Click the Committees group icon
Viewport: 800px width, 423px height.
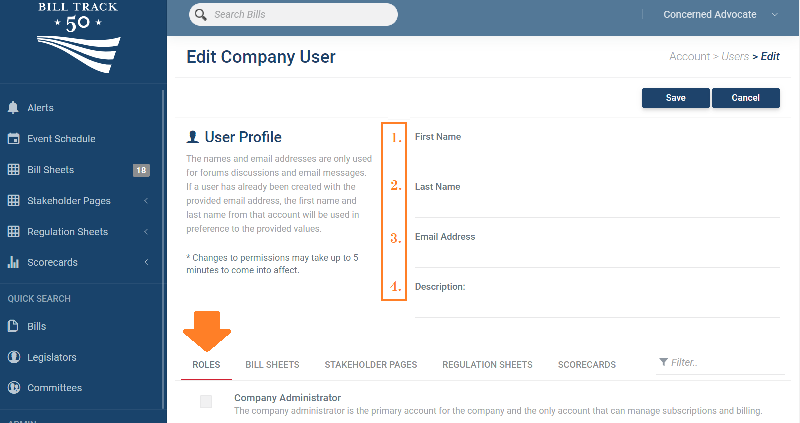click(x=13, y=388)
